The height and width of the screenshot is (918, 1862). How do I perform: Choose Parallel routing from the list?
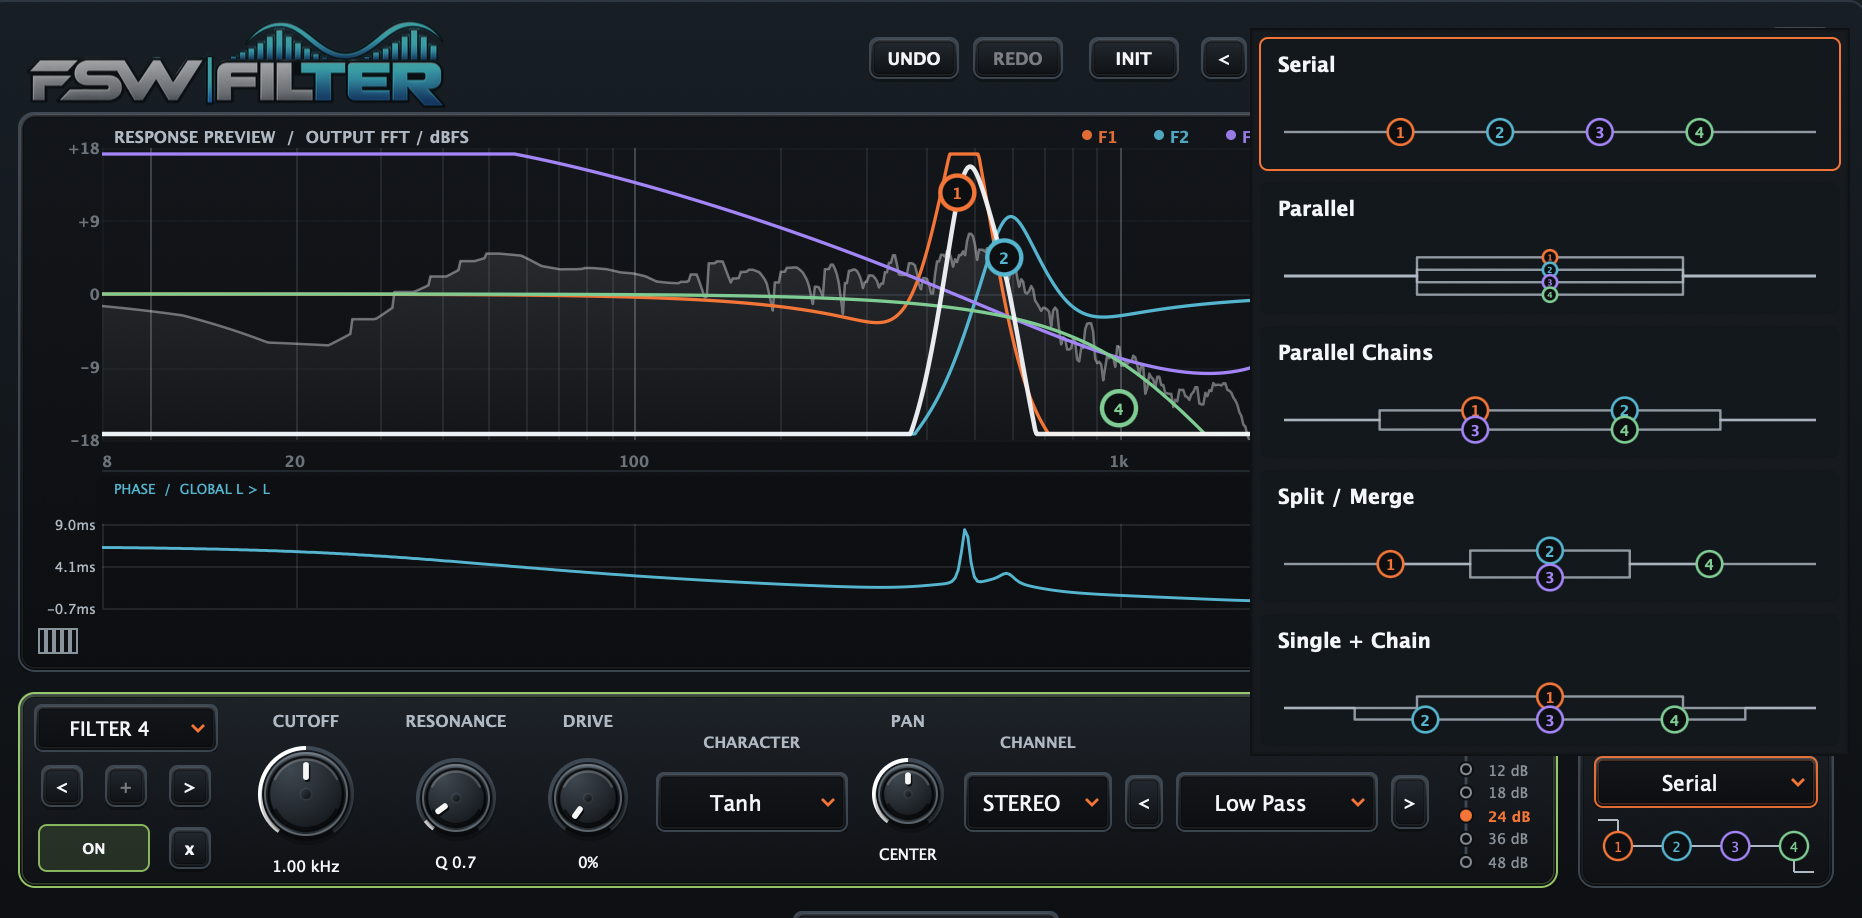(x=1550, y=250)
